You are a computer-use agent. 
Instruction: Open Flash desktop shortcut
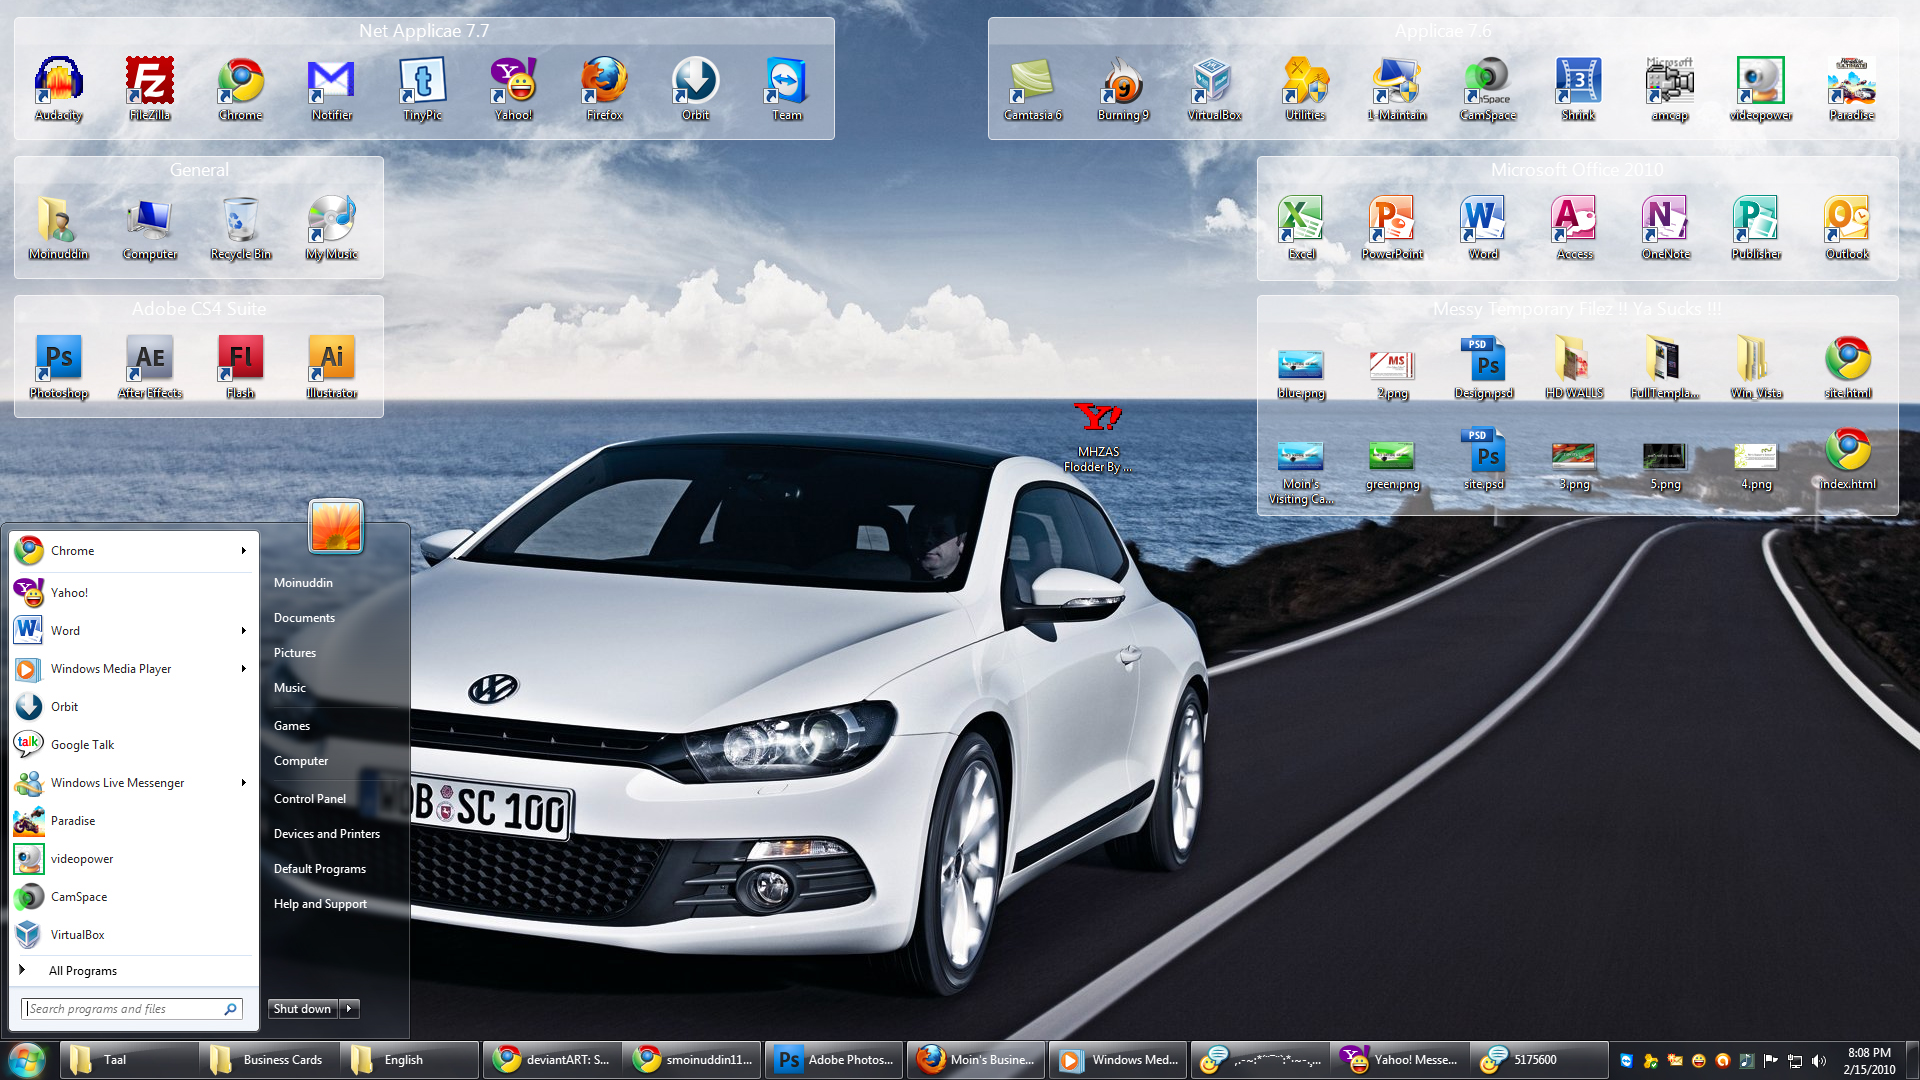240,367
